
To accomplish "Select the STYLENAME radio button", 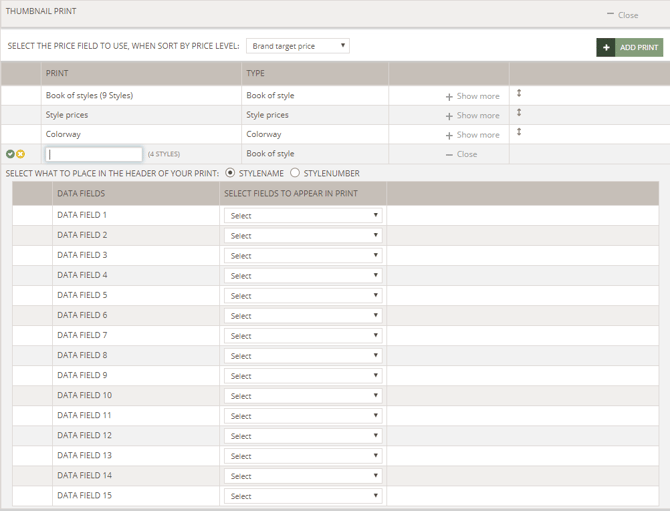I will 231,173.
